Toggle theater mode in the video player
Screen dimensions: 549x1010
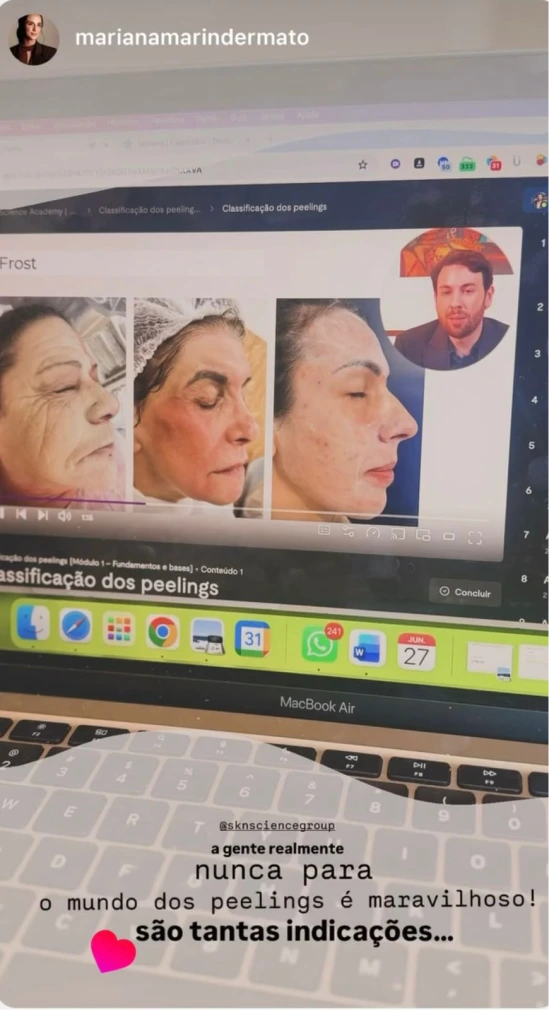[x=449, y=537]
